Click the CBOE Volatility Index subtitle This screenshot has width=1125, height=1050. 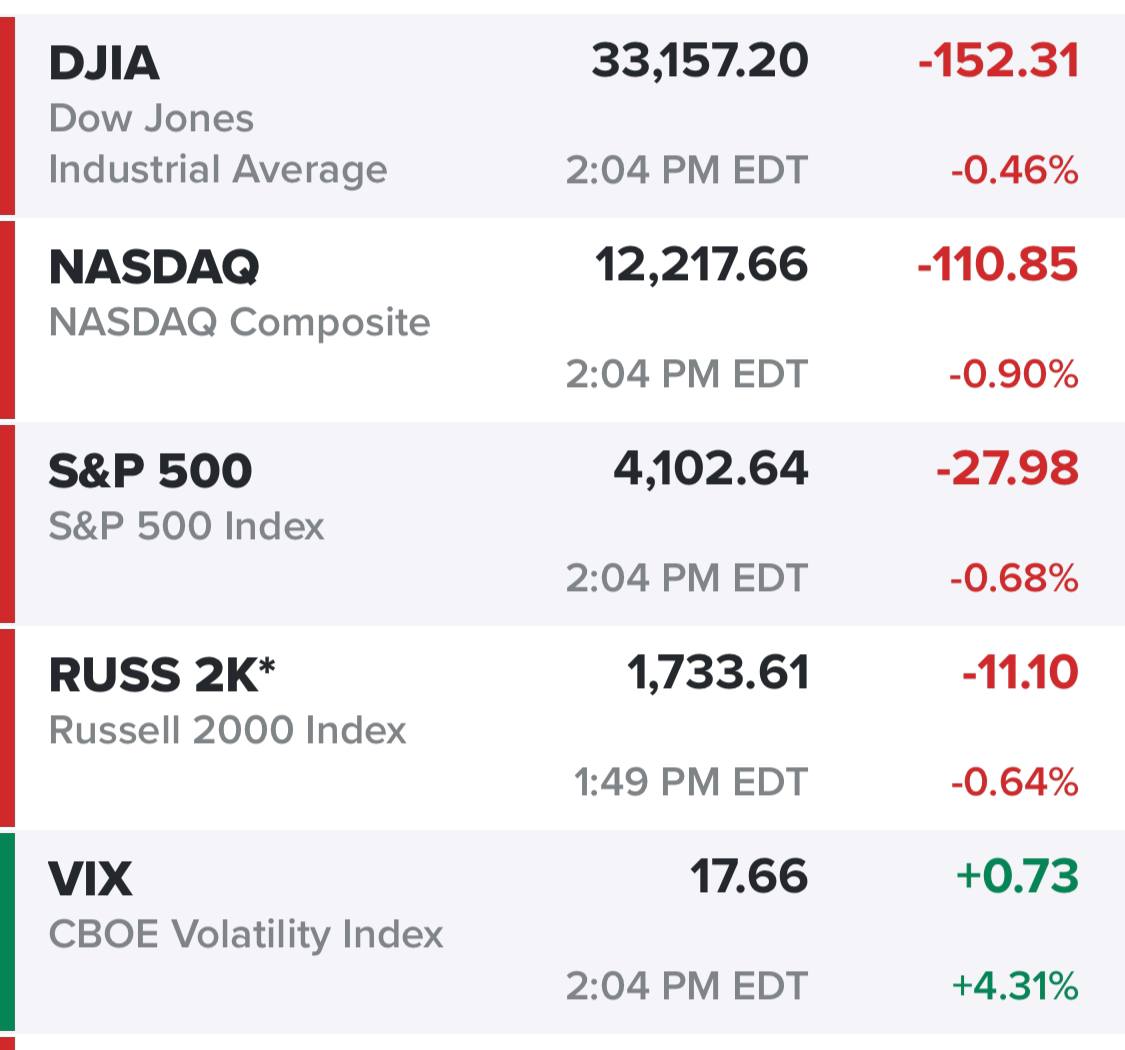click(x=245, y=934)
